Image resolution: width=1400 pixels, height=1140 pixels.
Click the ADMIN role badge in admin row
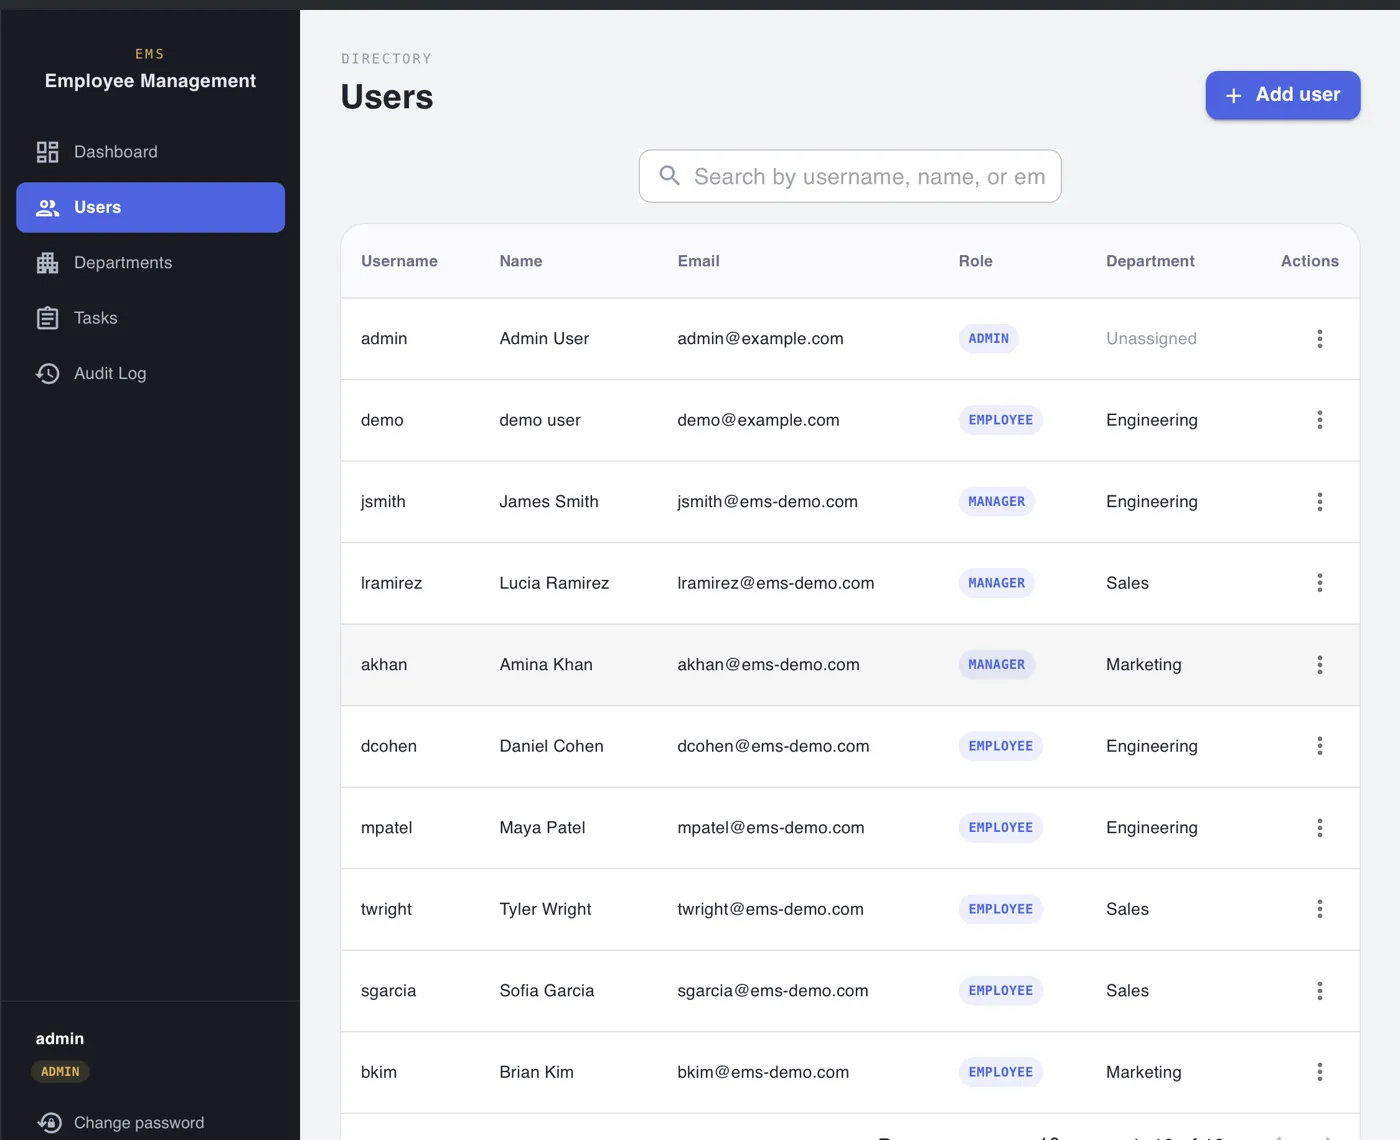click(988, 339)
